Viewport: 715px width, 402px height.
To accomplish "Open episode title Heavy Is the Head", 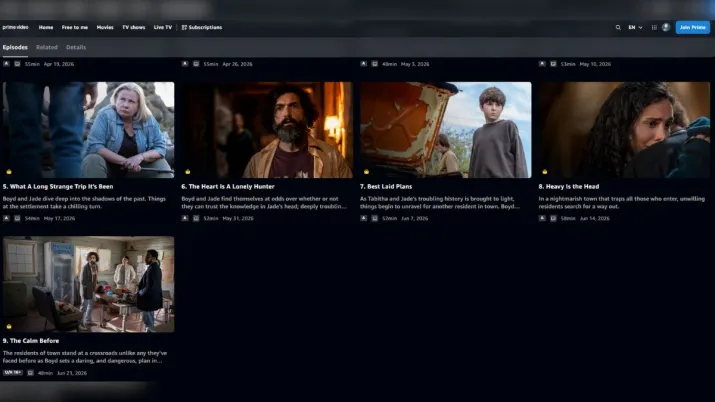I will [x=569, y=186].
